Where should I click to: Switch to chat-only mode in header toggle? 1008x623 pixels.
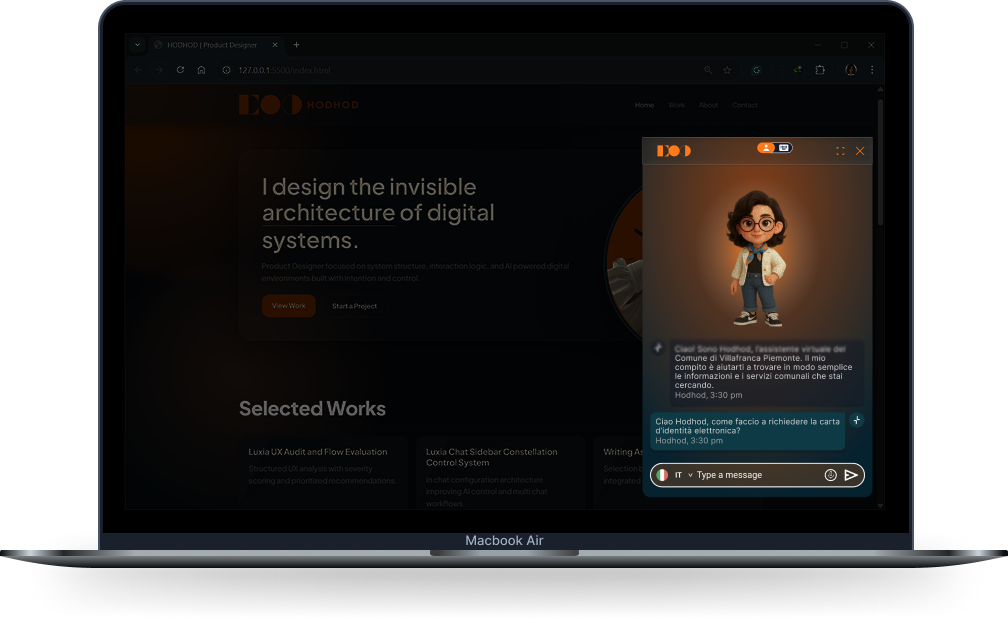784,148
